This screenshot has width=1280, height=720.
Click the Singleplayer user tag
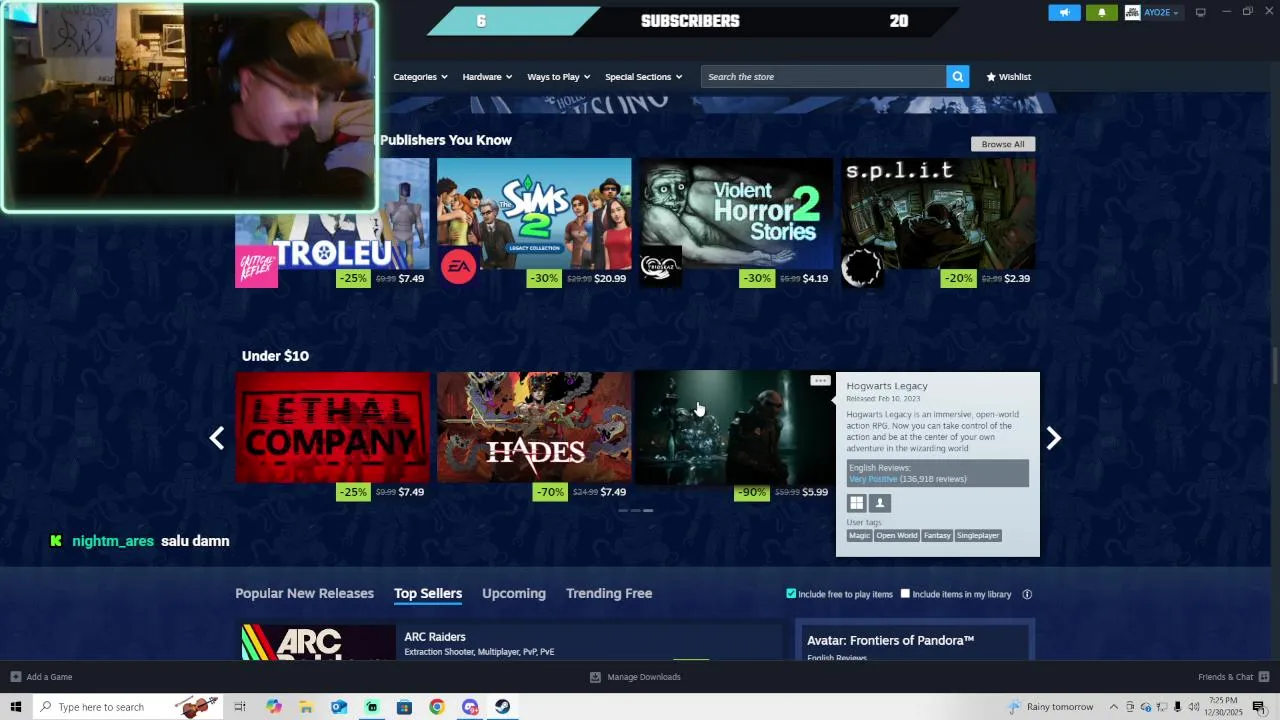(978, 536)
